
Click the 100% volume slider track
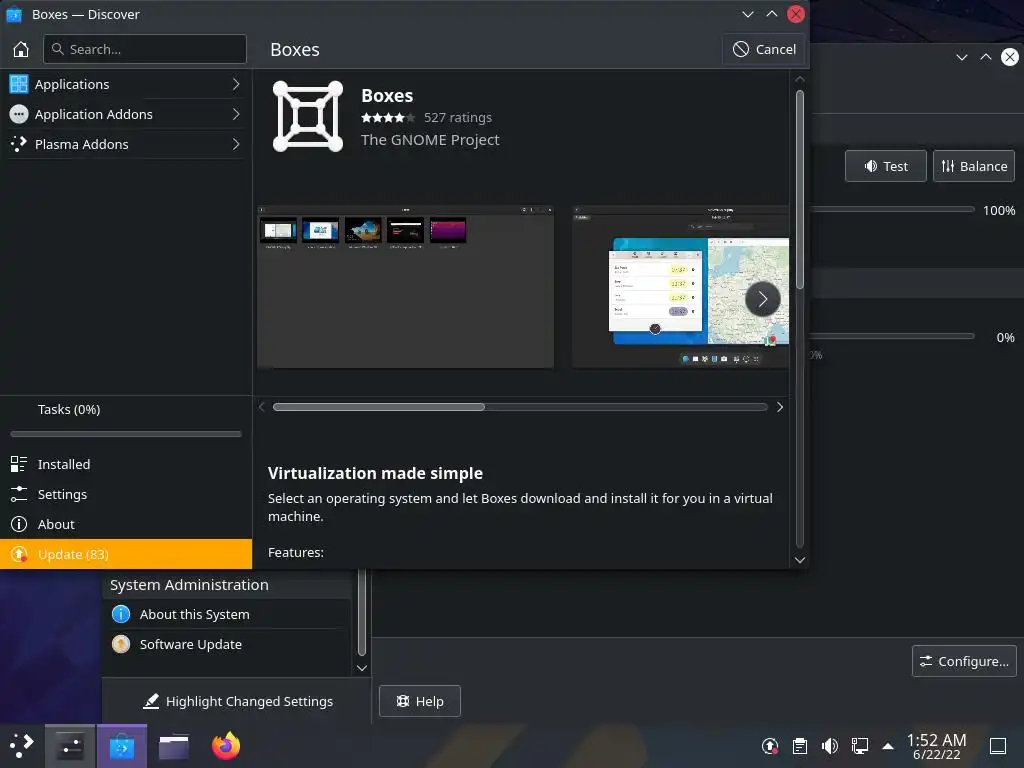point(892,210)
